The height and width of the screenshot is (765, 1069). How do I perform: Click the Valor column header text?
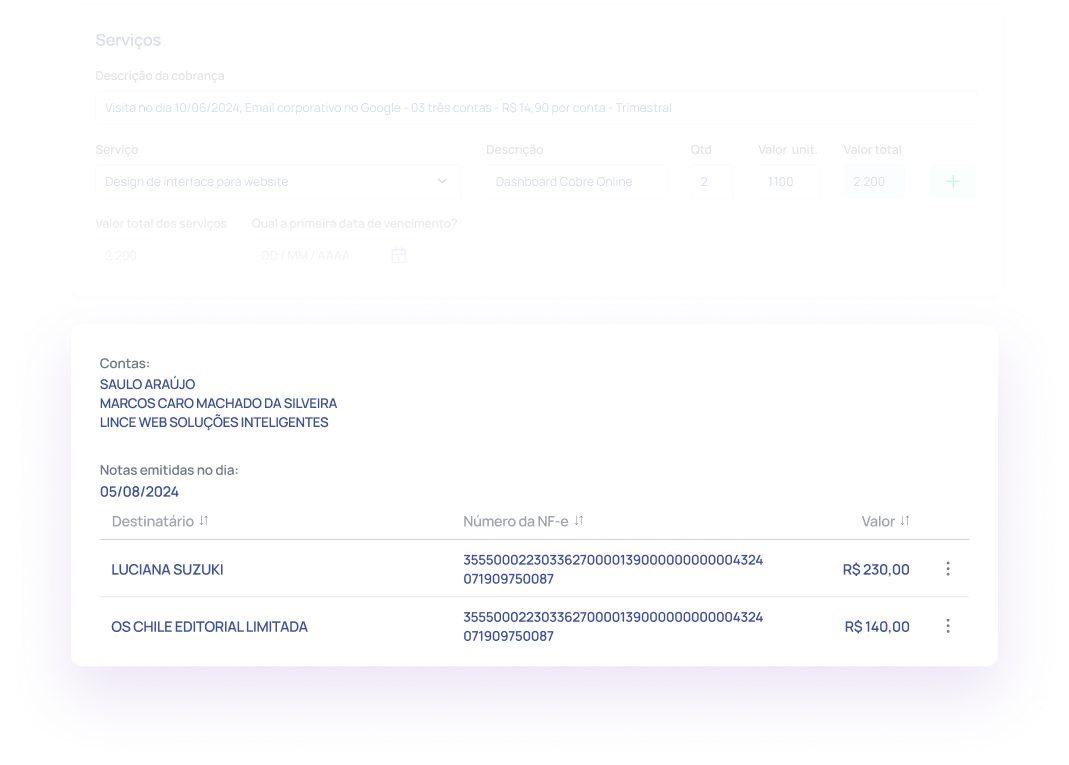pos(878,522)
